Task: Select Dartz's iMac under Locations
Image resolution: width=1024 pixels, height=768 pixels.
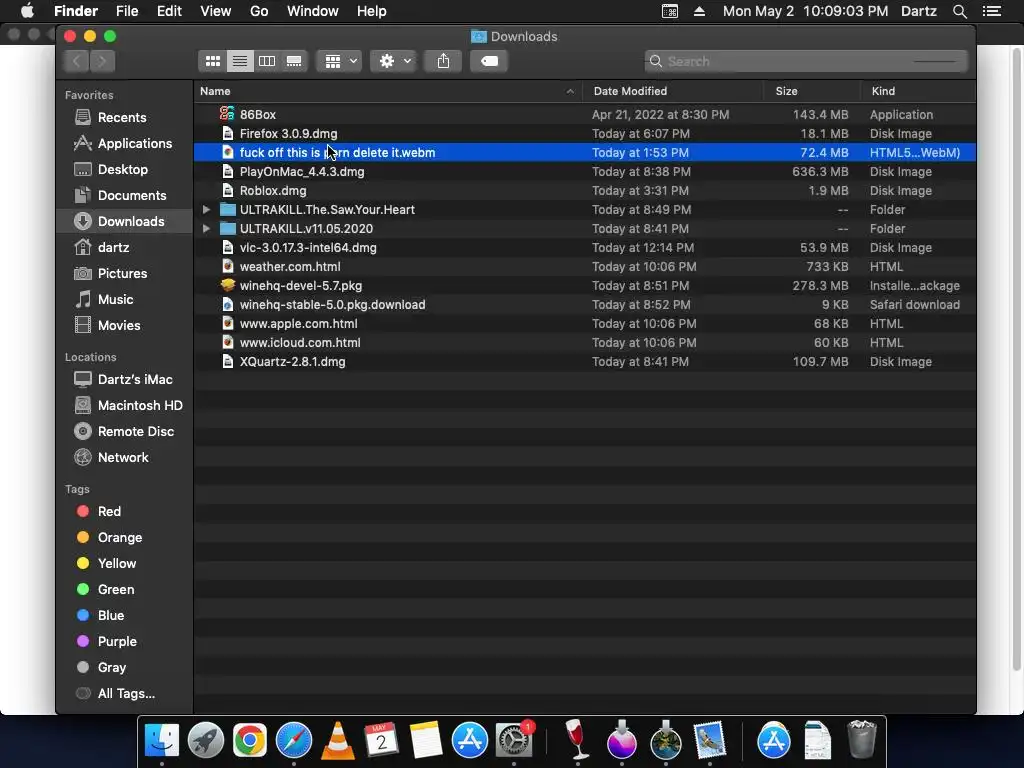Action: 124,379
